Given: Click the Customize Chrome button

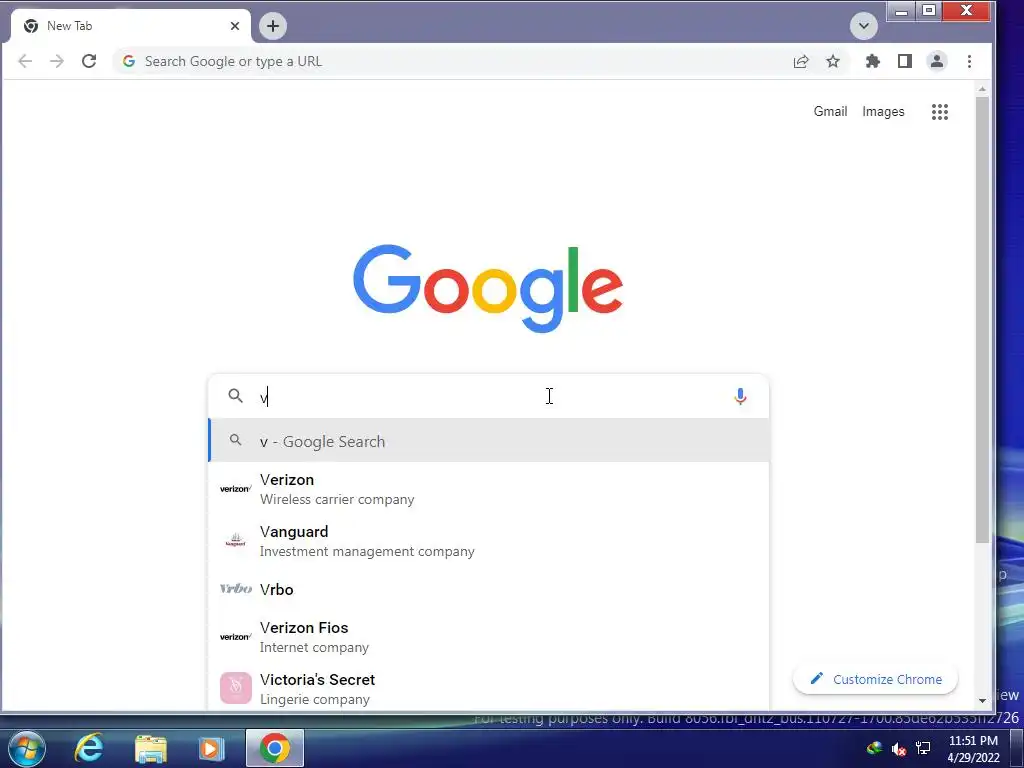Looking at the screenshot, I should (x=875, y=679).
